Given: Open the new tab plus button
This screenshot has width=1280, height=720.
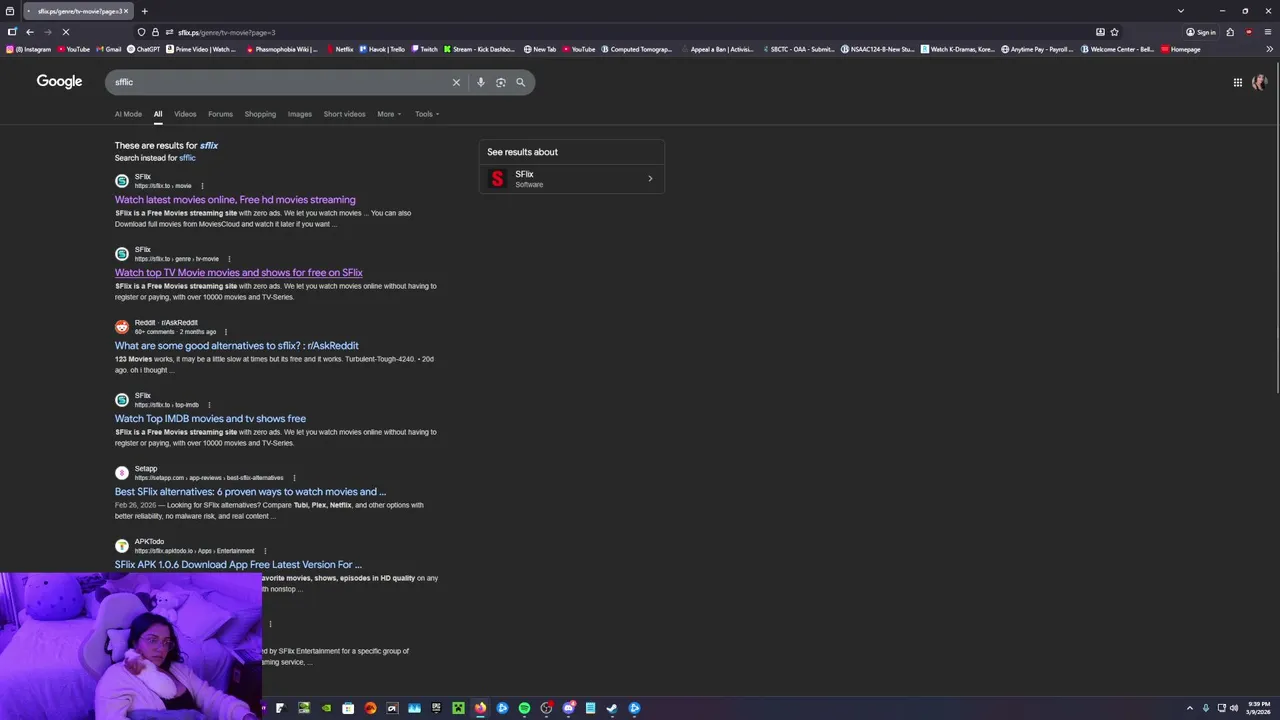Looking at the screenshot, I should click(144, 11).
